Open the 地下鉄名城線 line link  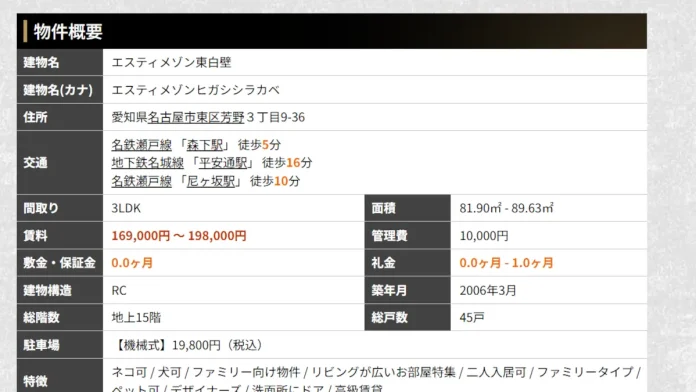(x=147, y=163)
